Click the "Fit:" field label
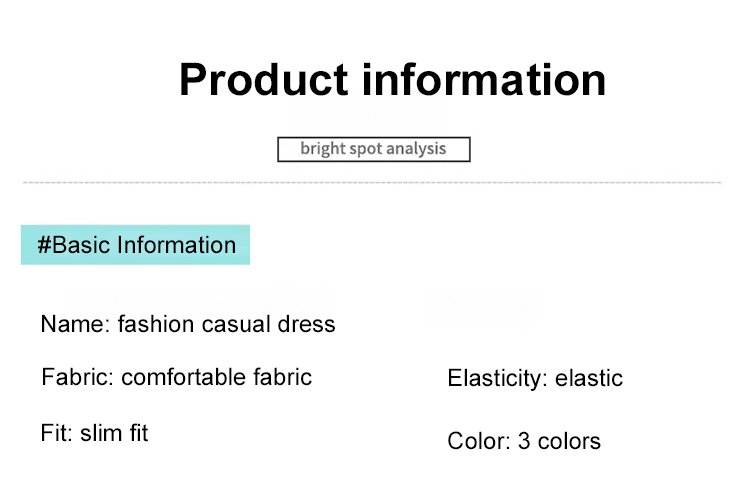This screenshot has height=503, width=750. coord(56,434)
